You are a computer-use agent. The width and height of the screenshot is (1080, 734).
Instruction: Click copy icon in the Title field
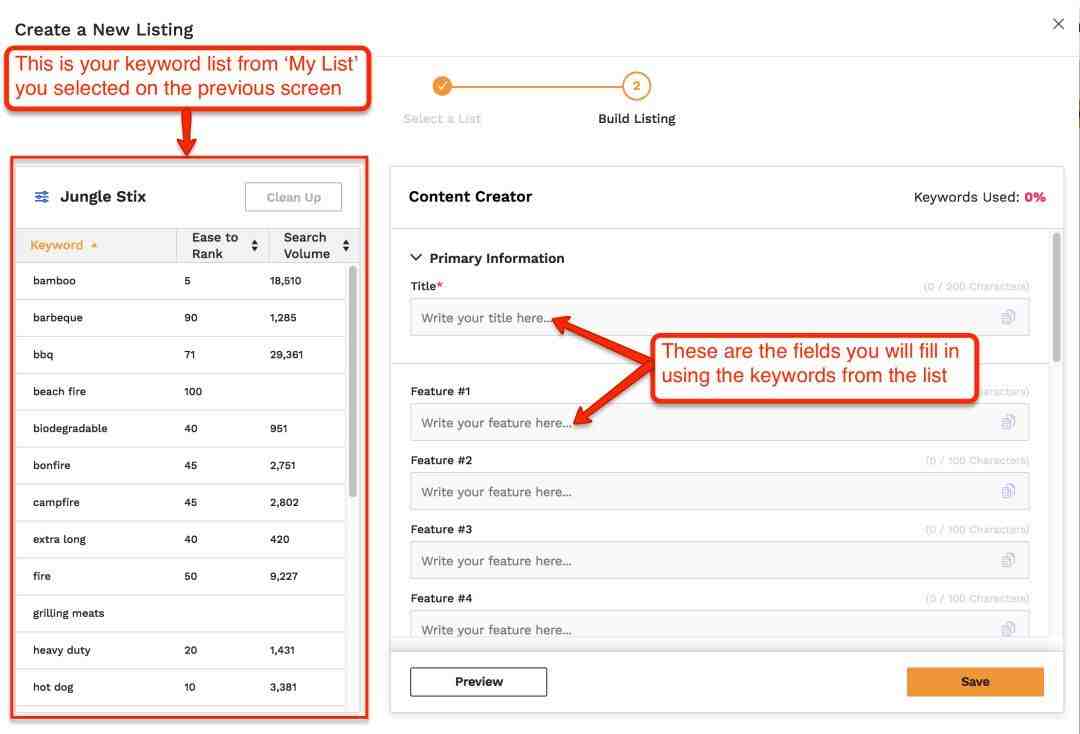1008,318
